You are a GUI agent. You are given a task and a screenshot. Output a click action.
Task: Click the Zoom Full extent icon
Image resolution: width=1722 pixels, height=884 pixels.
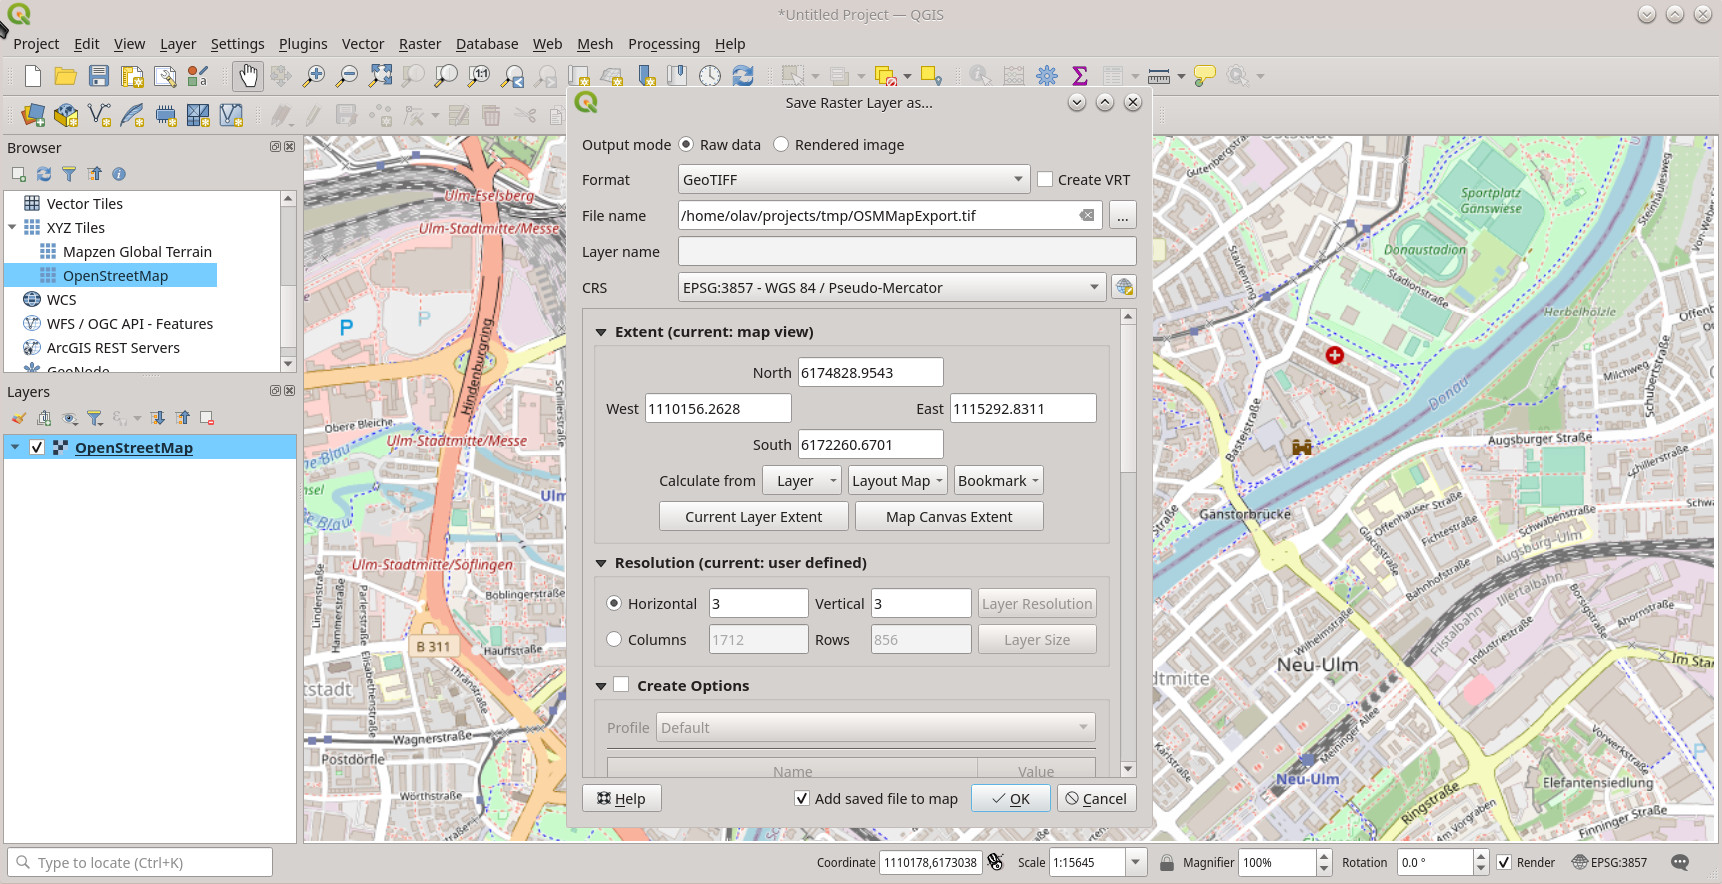click(380, 76)
